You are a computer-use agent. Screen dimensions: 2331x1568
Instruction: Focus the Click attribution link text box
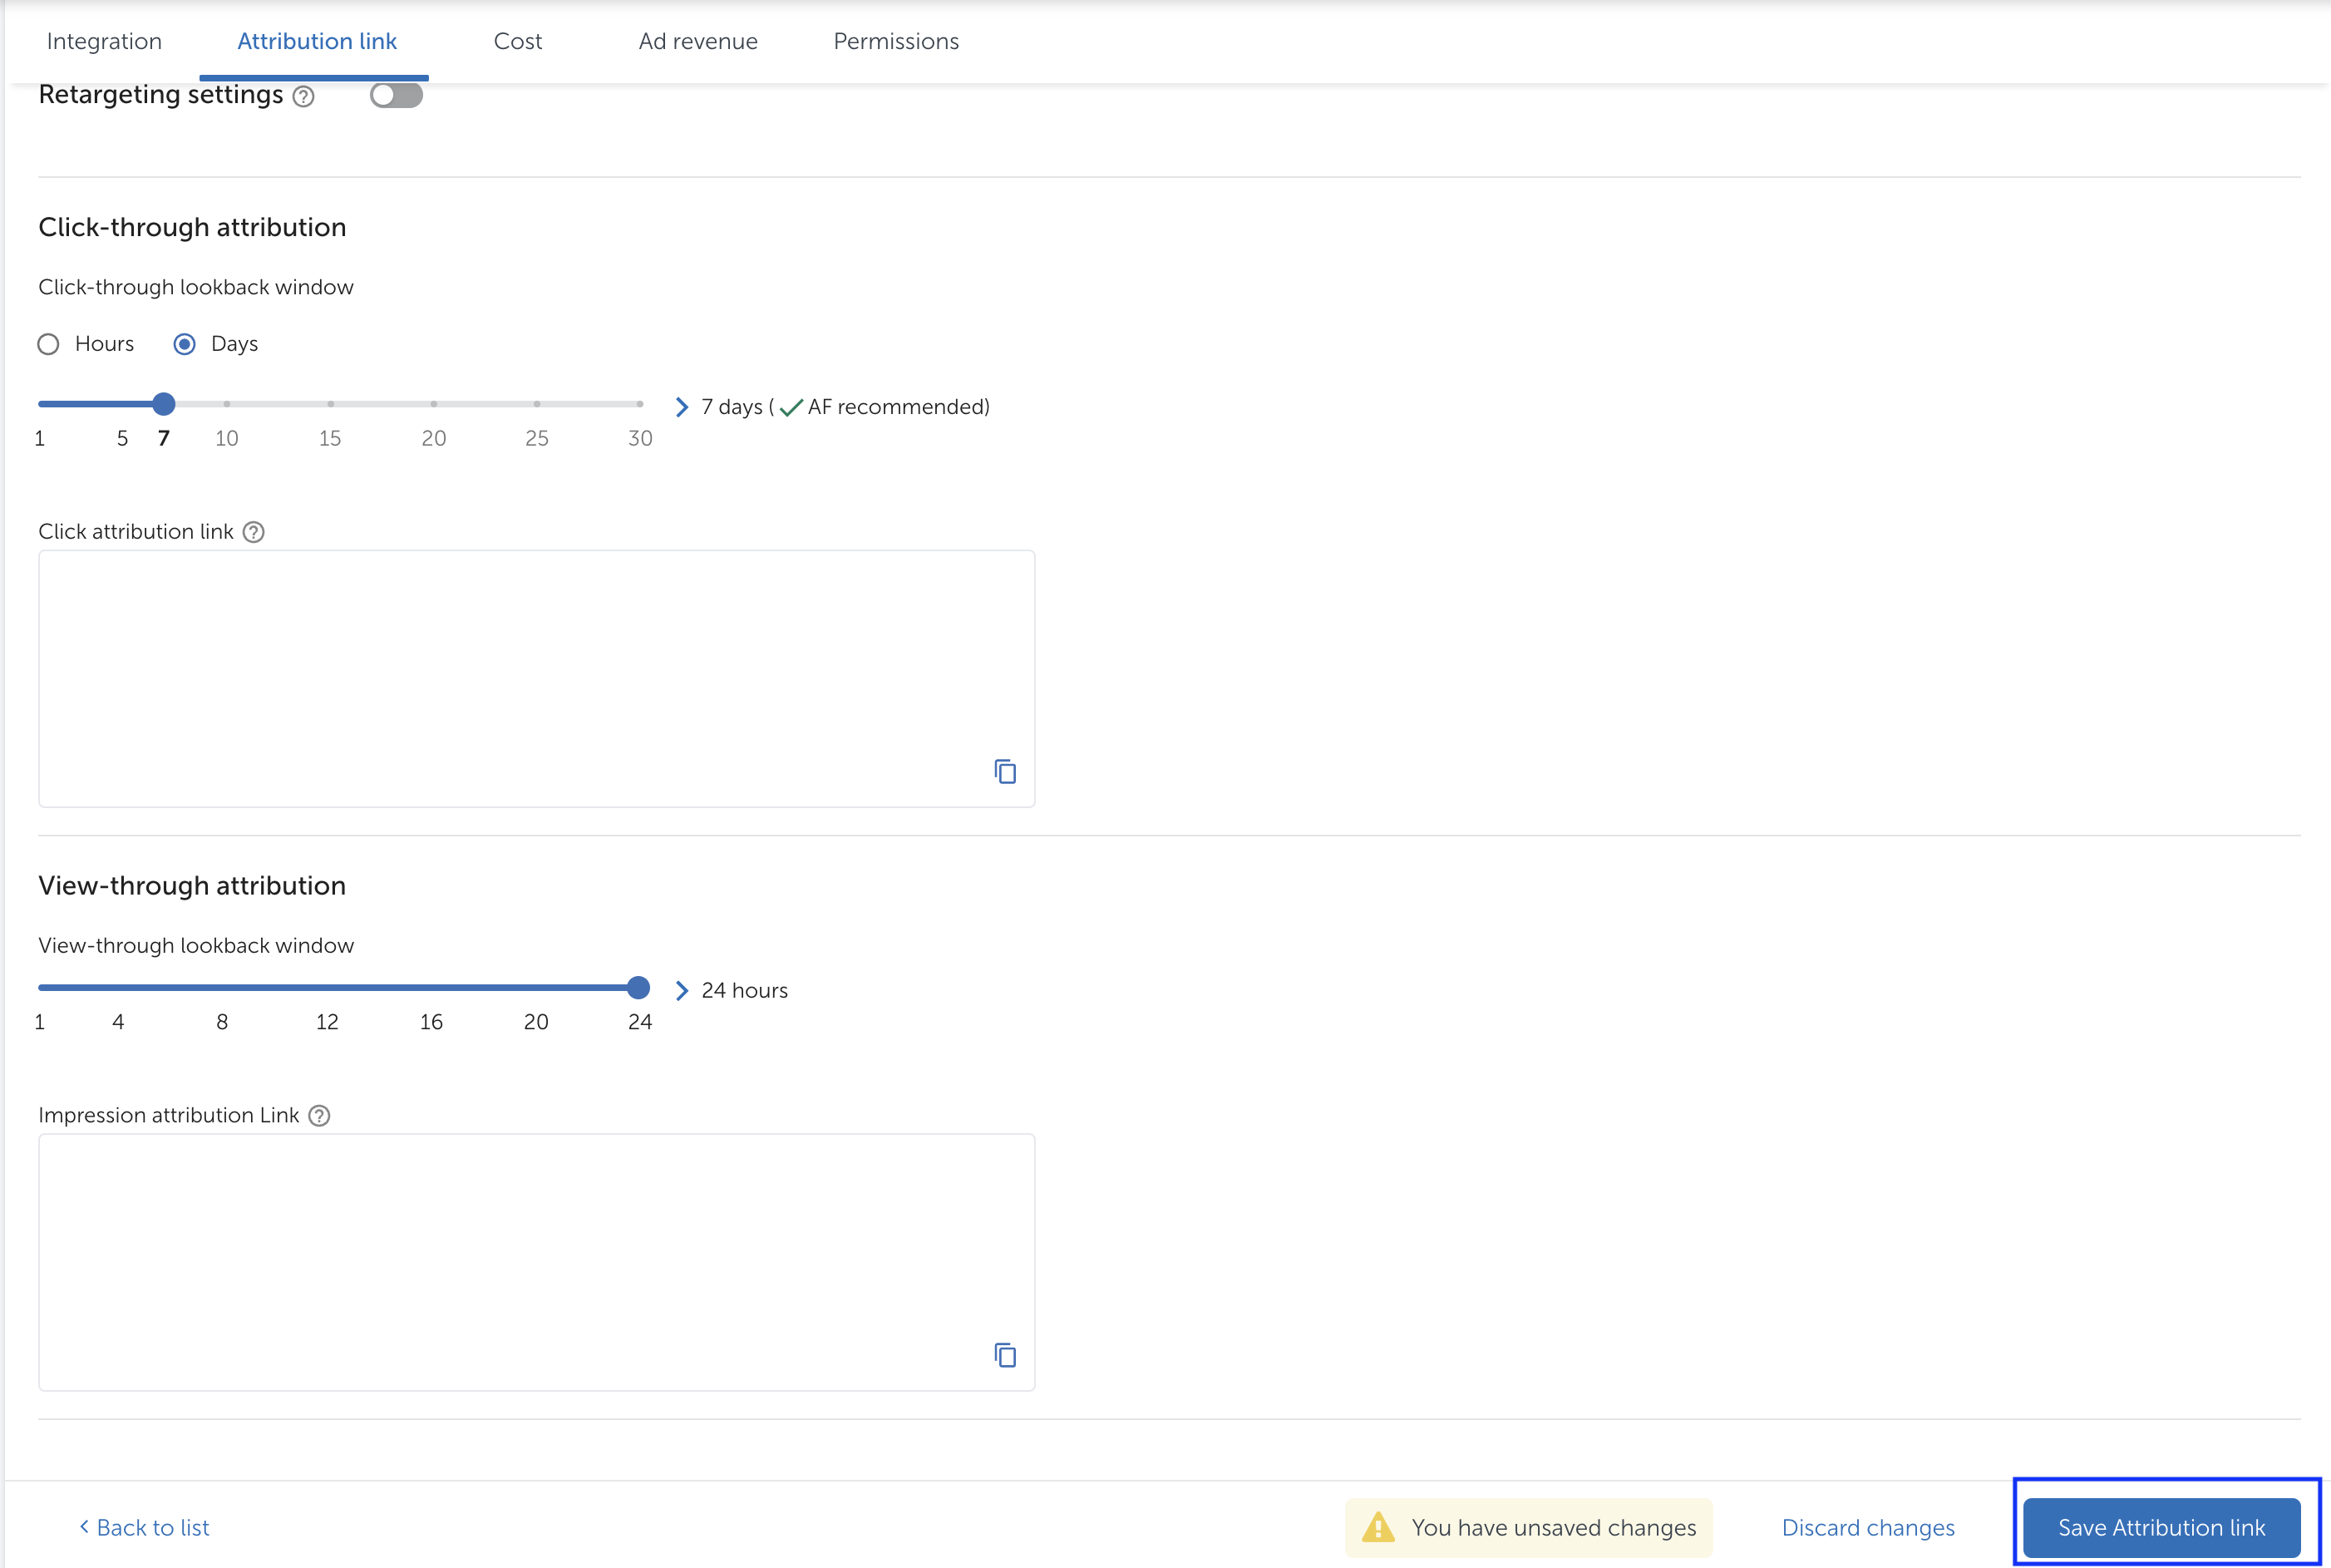click(536, 678)
